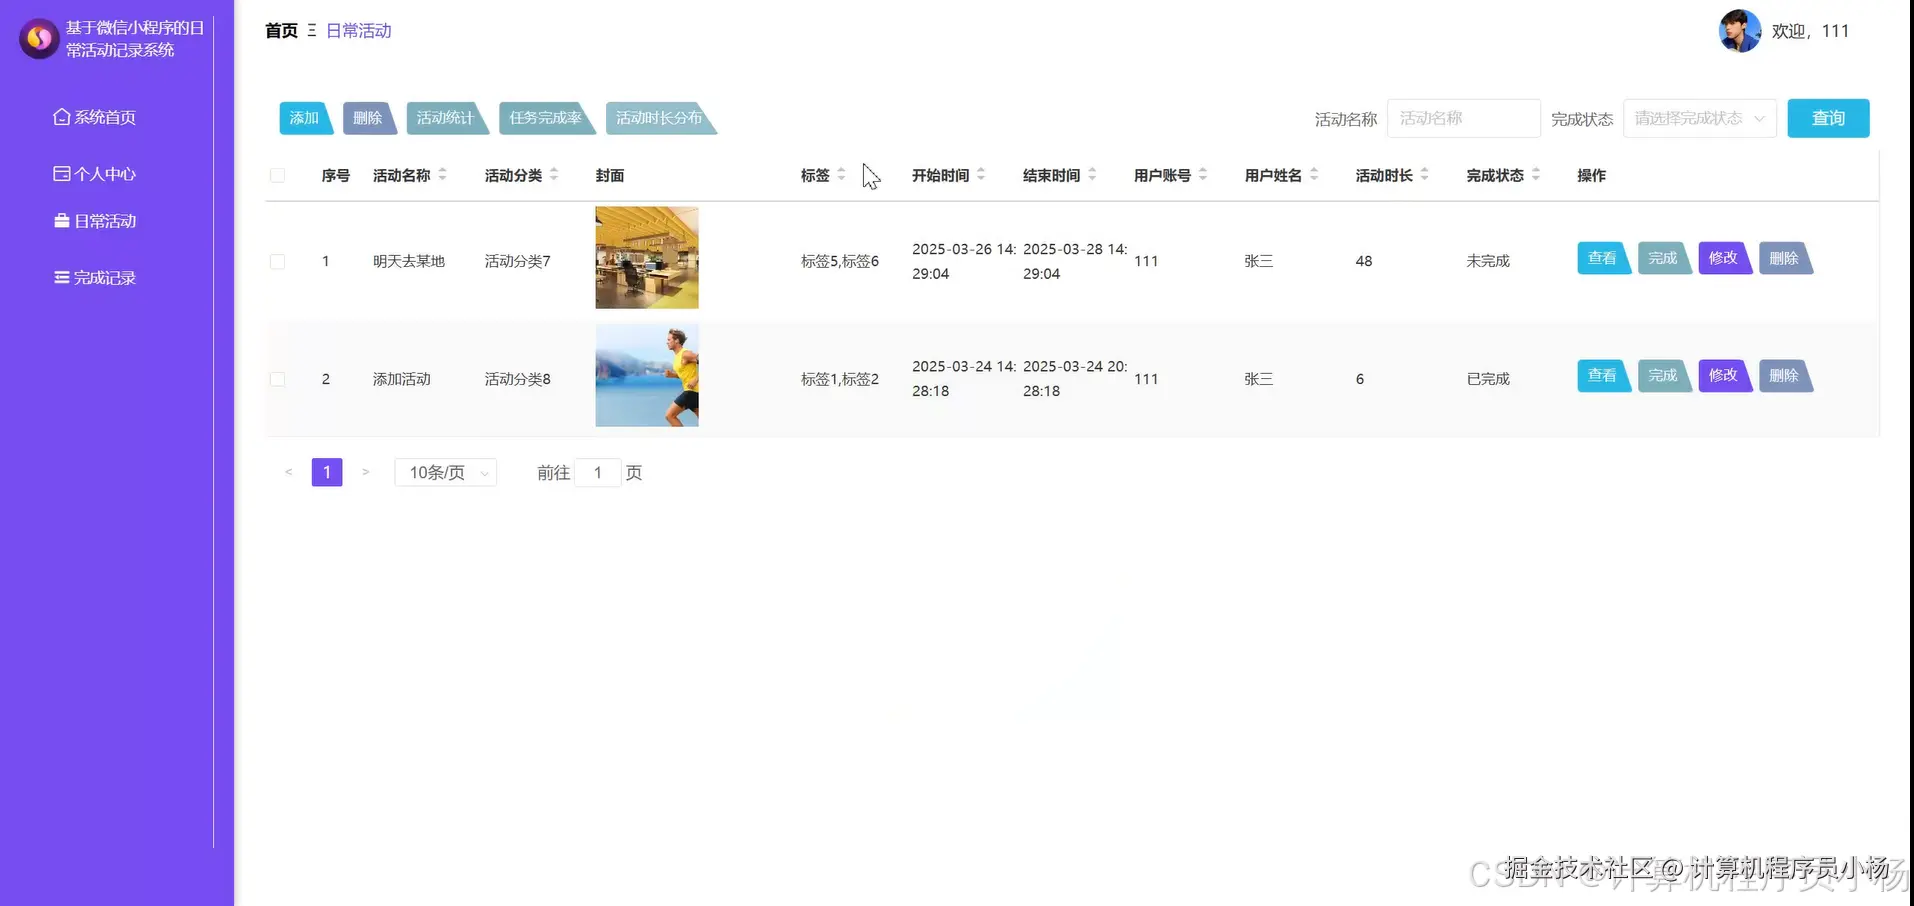Delete the 明天去某地 activity
The width and height of the screenshot is (1914, 906).
tap(1785, 258)
